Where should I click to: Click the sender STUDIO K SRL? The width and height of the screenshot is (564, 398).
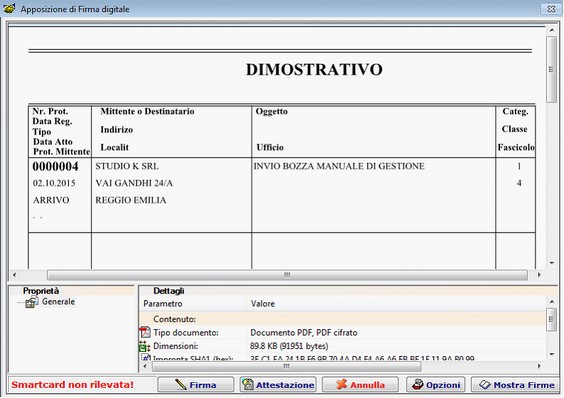click(x=127, y=166)
